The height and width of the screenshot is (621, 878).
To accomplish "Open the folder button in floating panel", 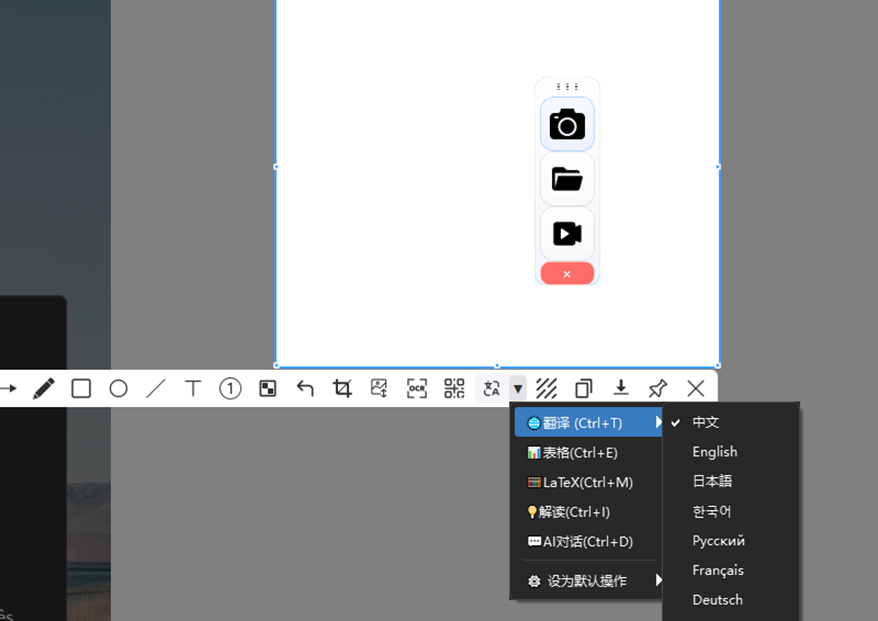I will pos(567,179).
